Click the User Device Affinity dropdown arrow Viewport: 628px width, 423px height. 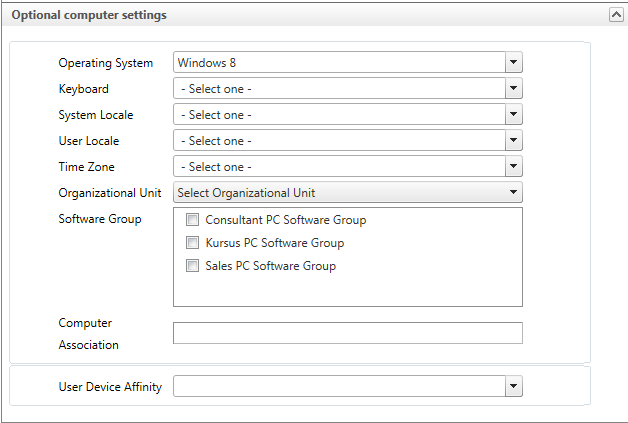(x=513, y=386)
